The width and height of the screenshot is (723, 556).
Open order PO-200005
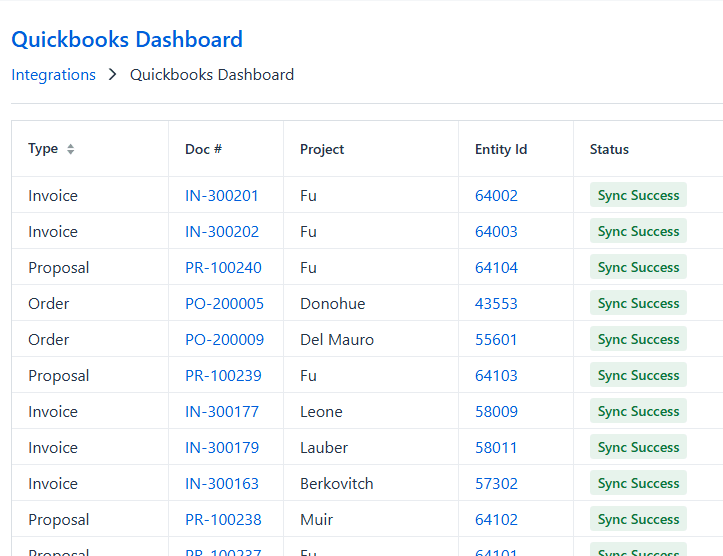tap(224, 303)
